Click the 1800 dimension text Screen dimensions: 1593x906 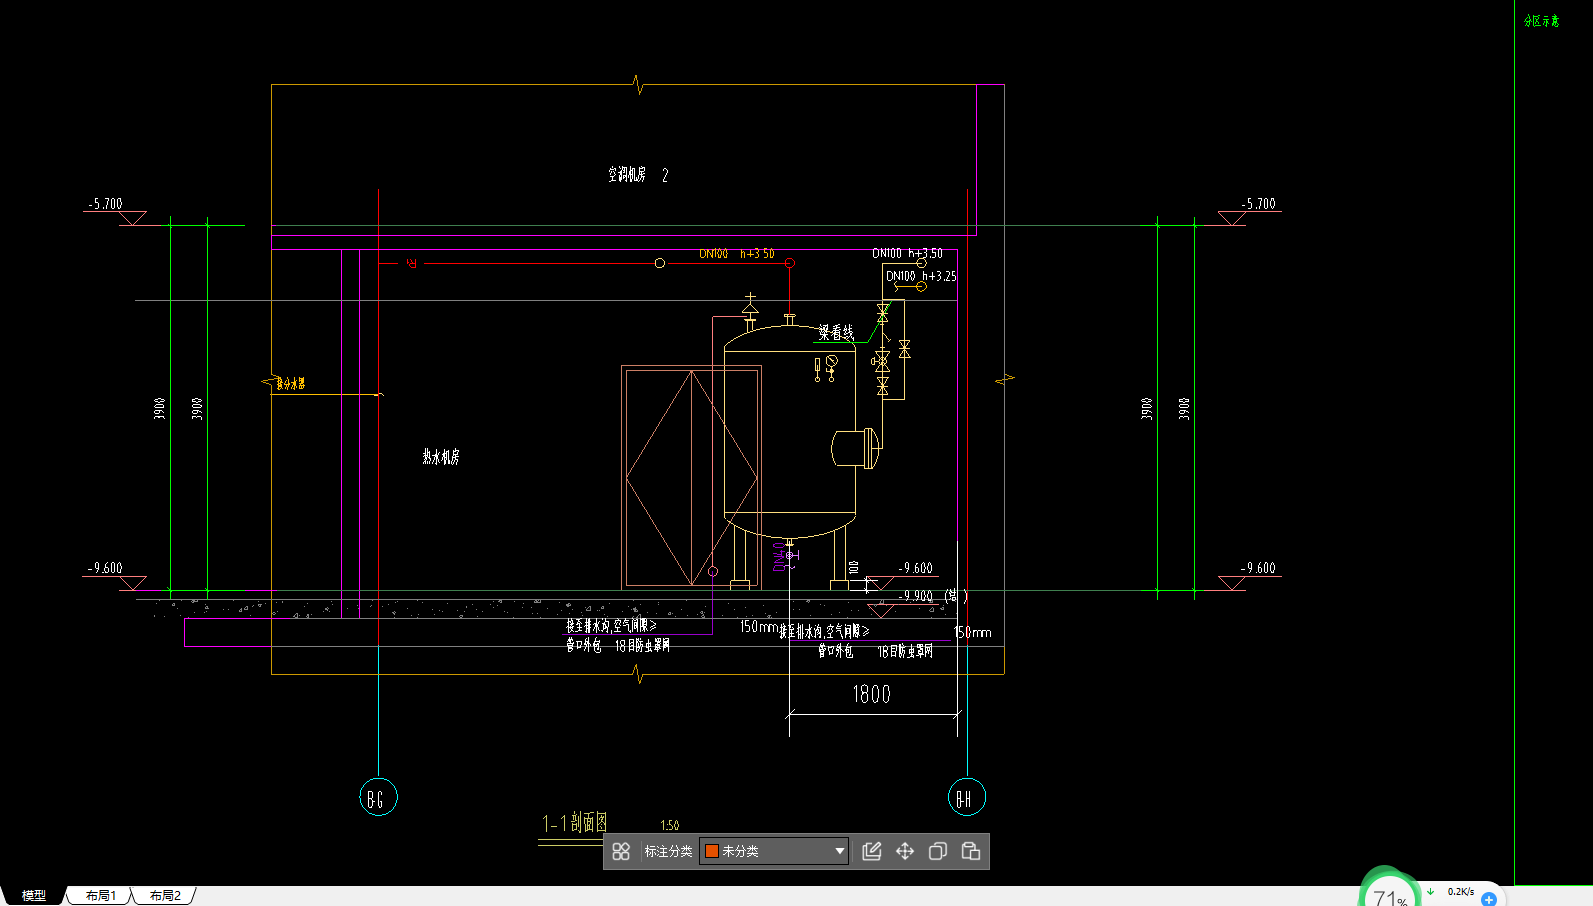click(871, 694)
